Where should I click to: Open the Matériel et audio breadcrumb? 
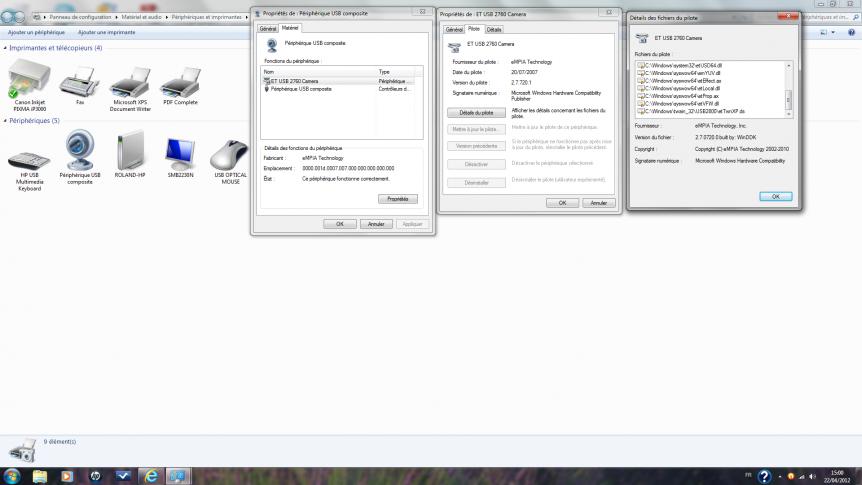coord(141,17)
